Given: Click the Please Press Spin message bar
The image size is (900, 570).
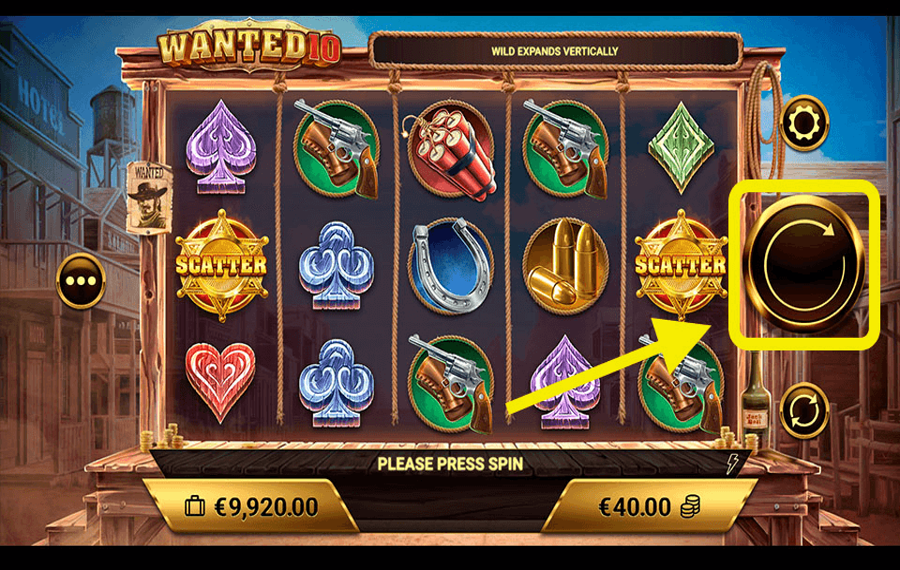Looking at the screenshot, I should tap(451, 464).
